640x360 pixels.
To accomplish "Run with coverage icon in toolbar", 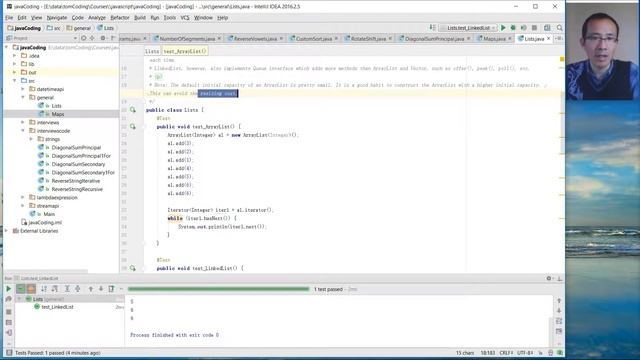I will (523, 28).
